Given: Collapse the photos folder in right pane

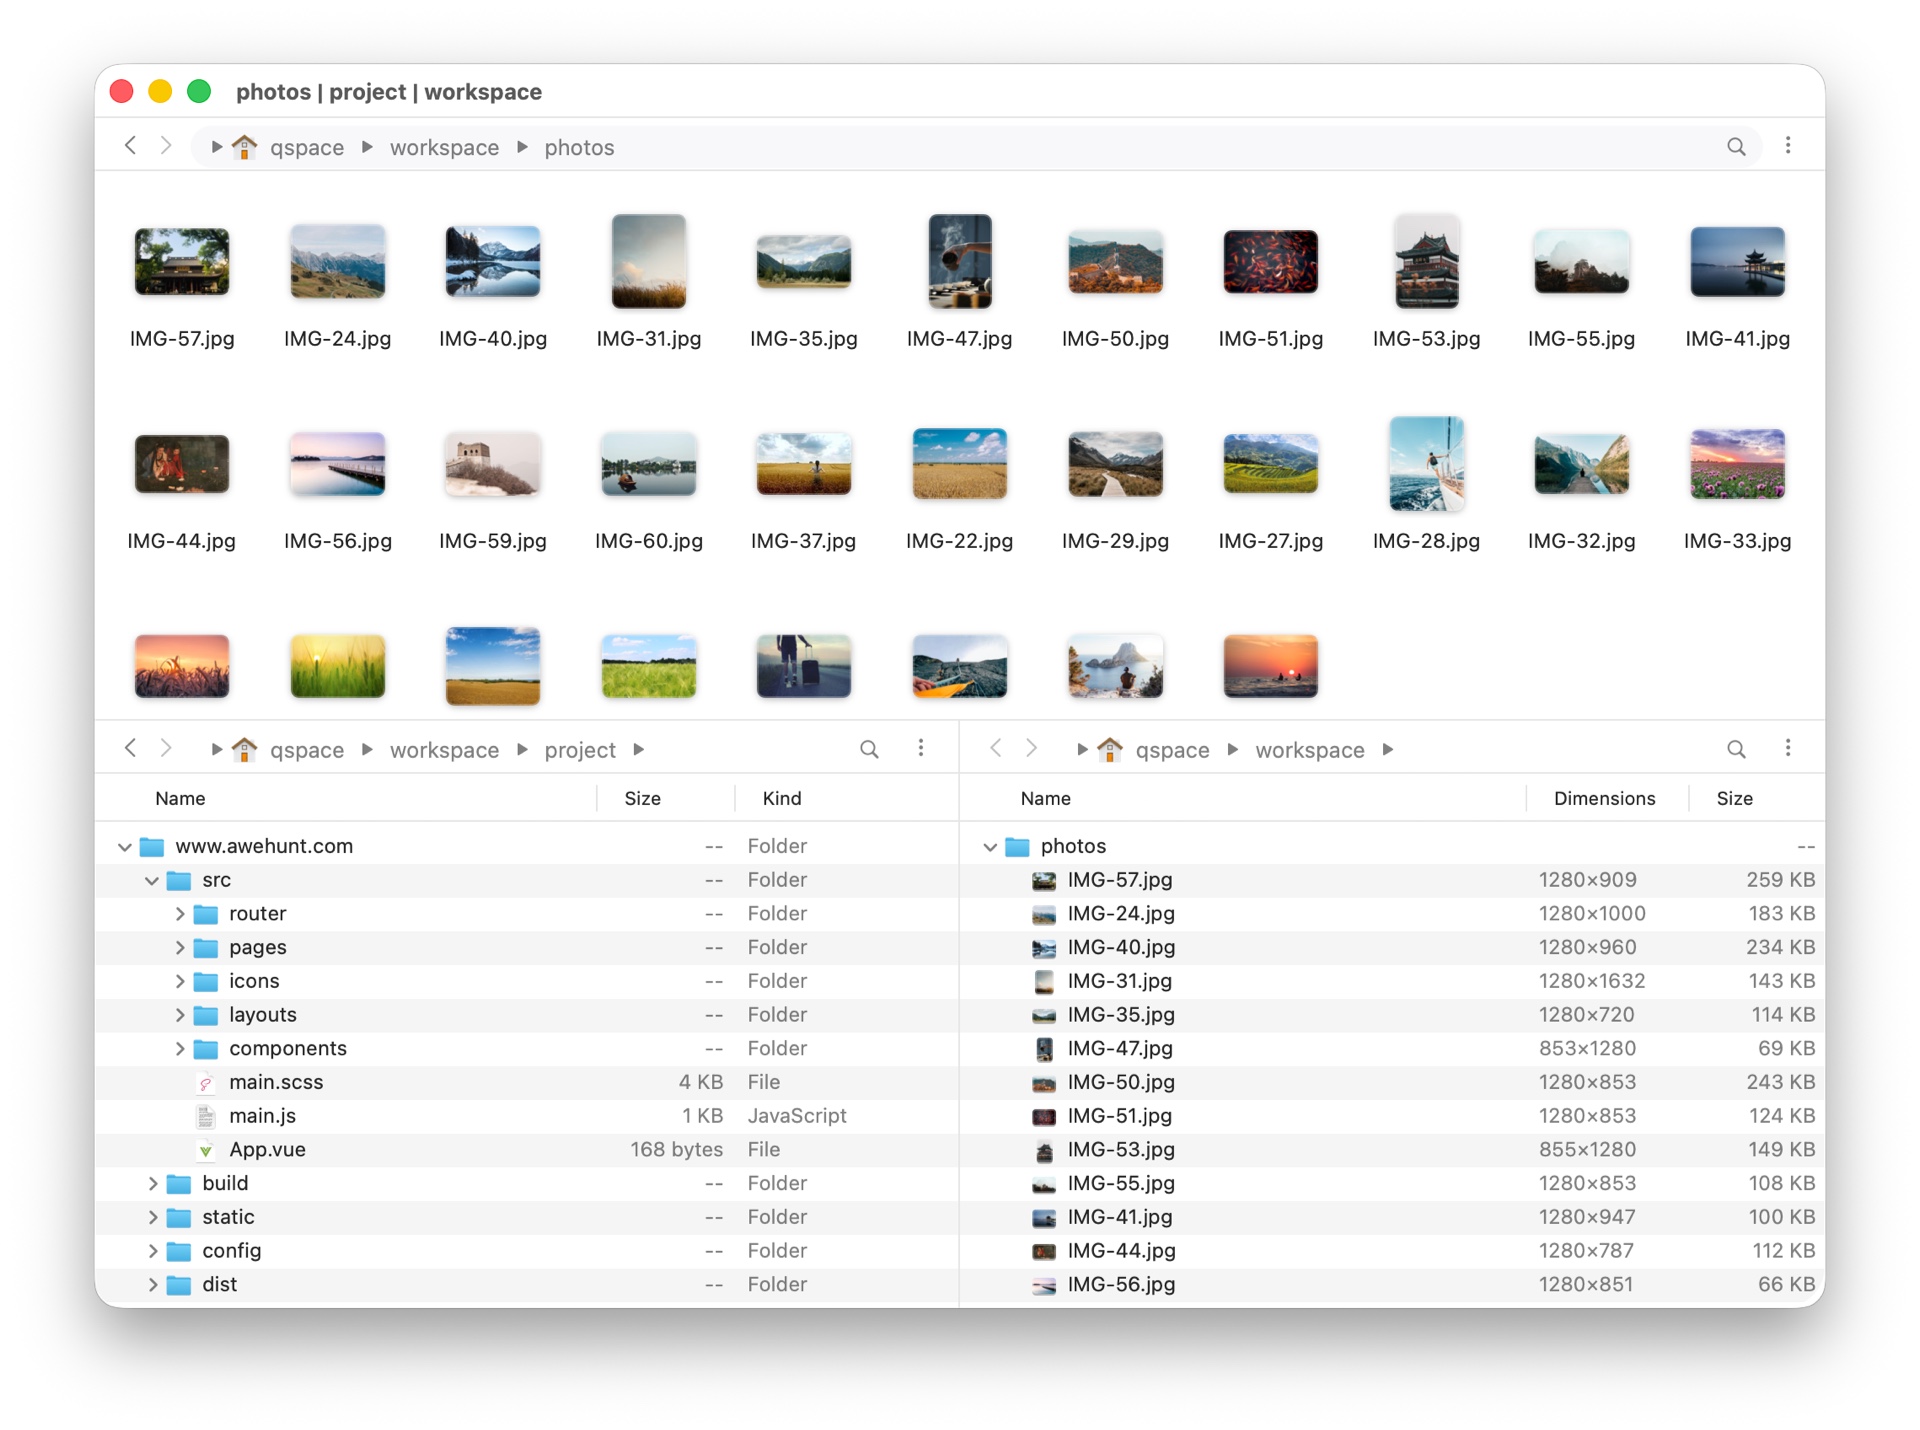Looking at the screenshot, I should tap(989, 845).
